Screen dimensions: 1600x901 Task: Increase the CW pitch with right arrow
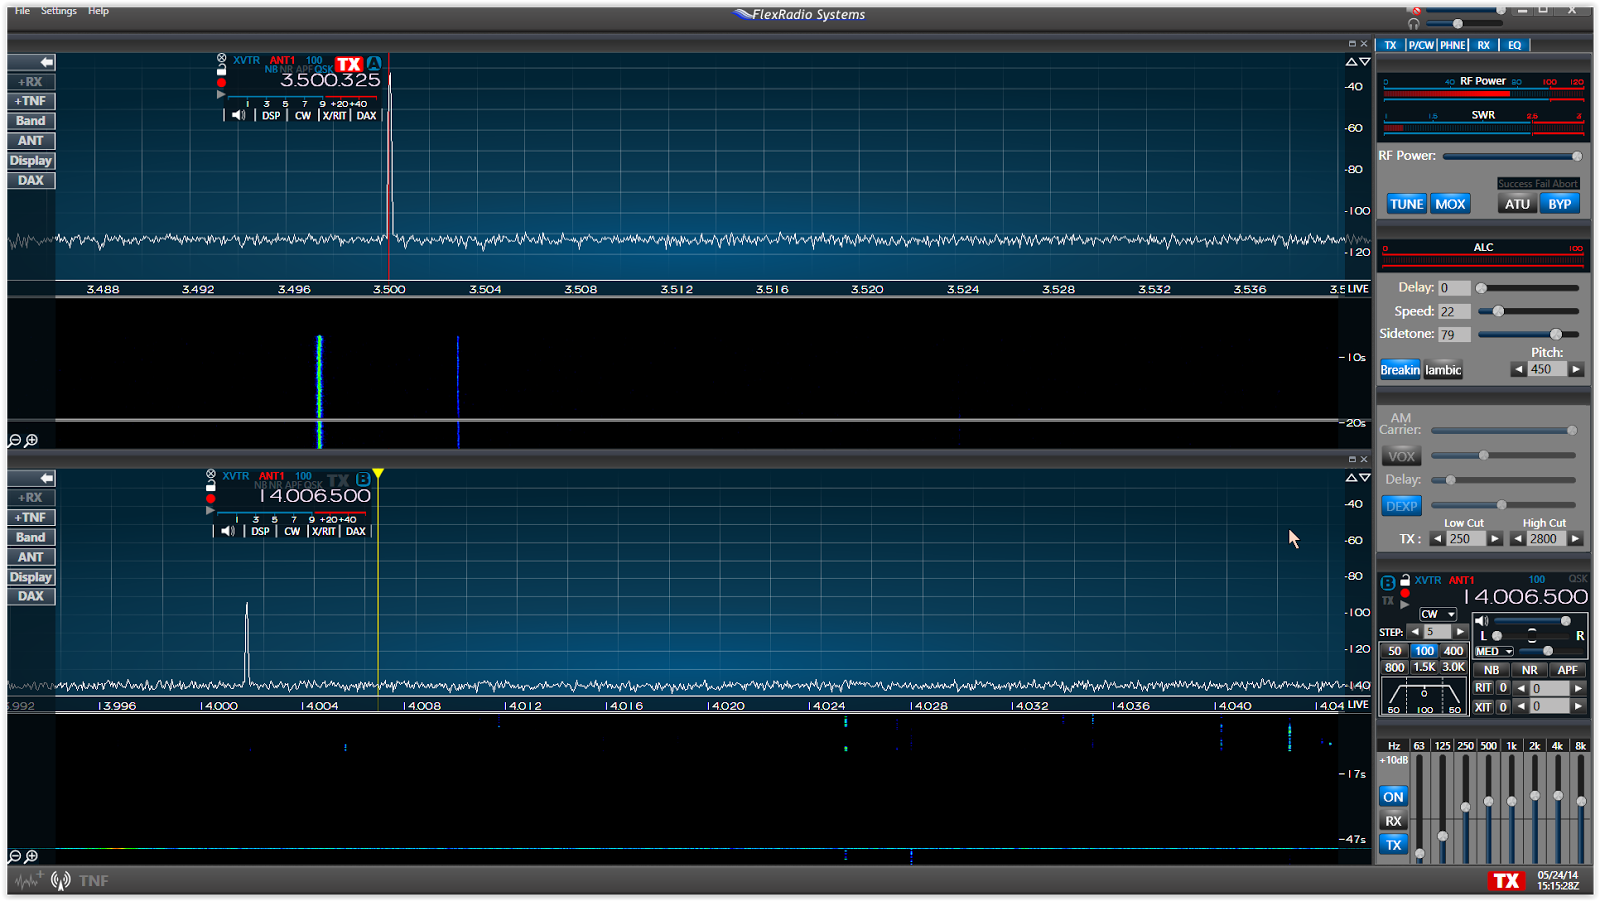click(x=1576, y=369)
